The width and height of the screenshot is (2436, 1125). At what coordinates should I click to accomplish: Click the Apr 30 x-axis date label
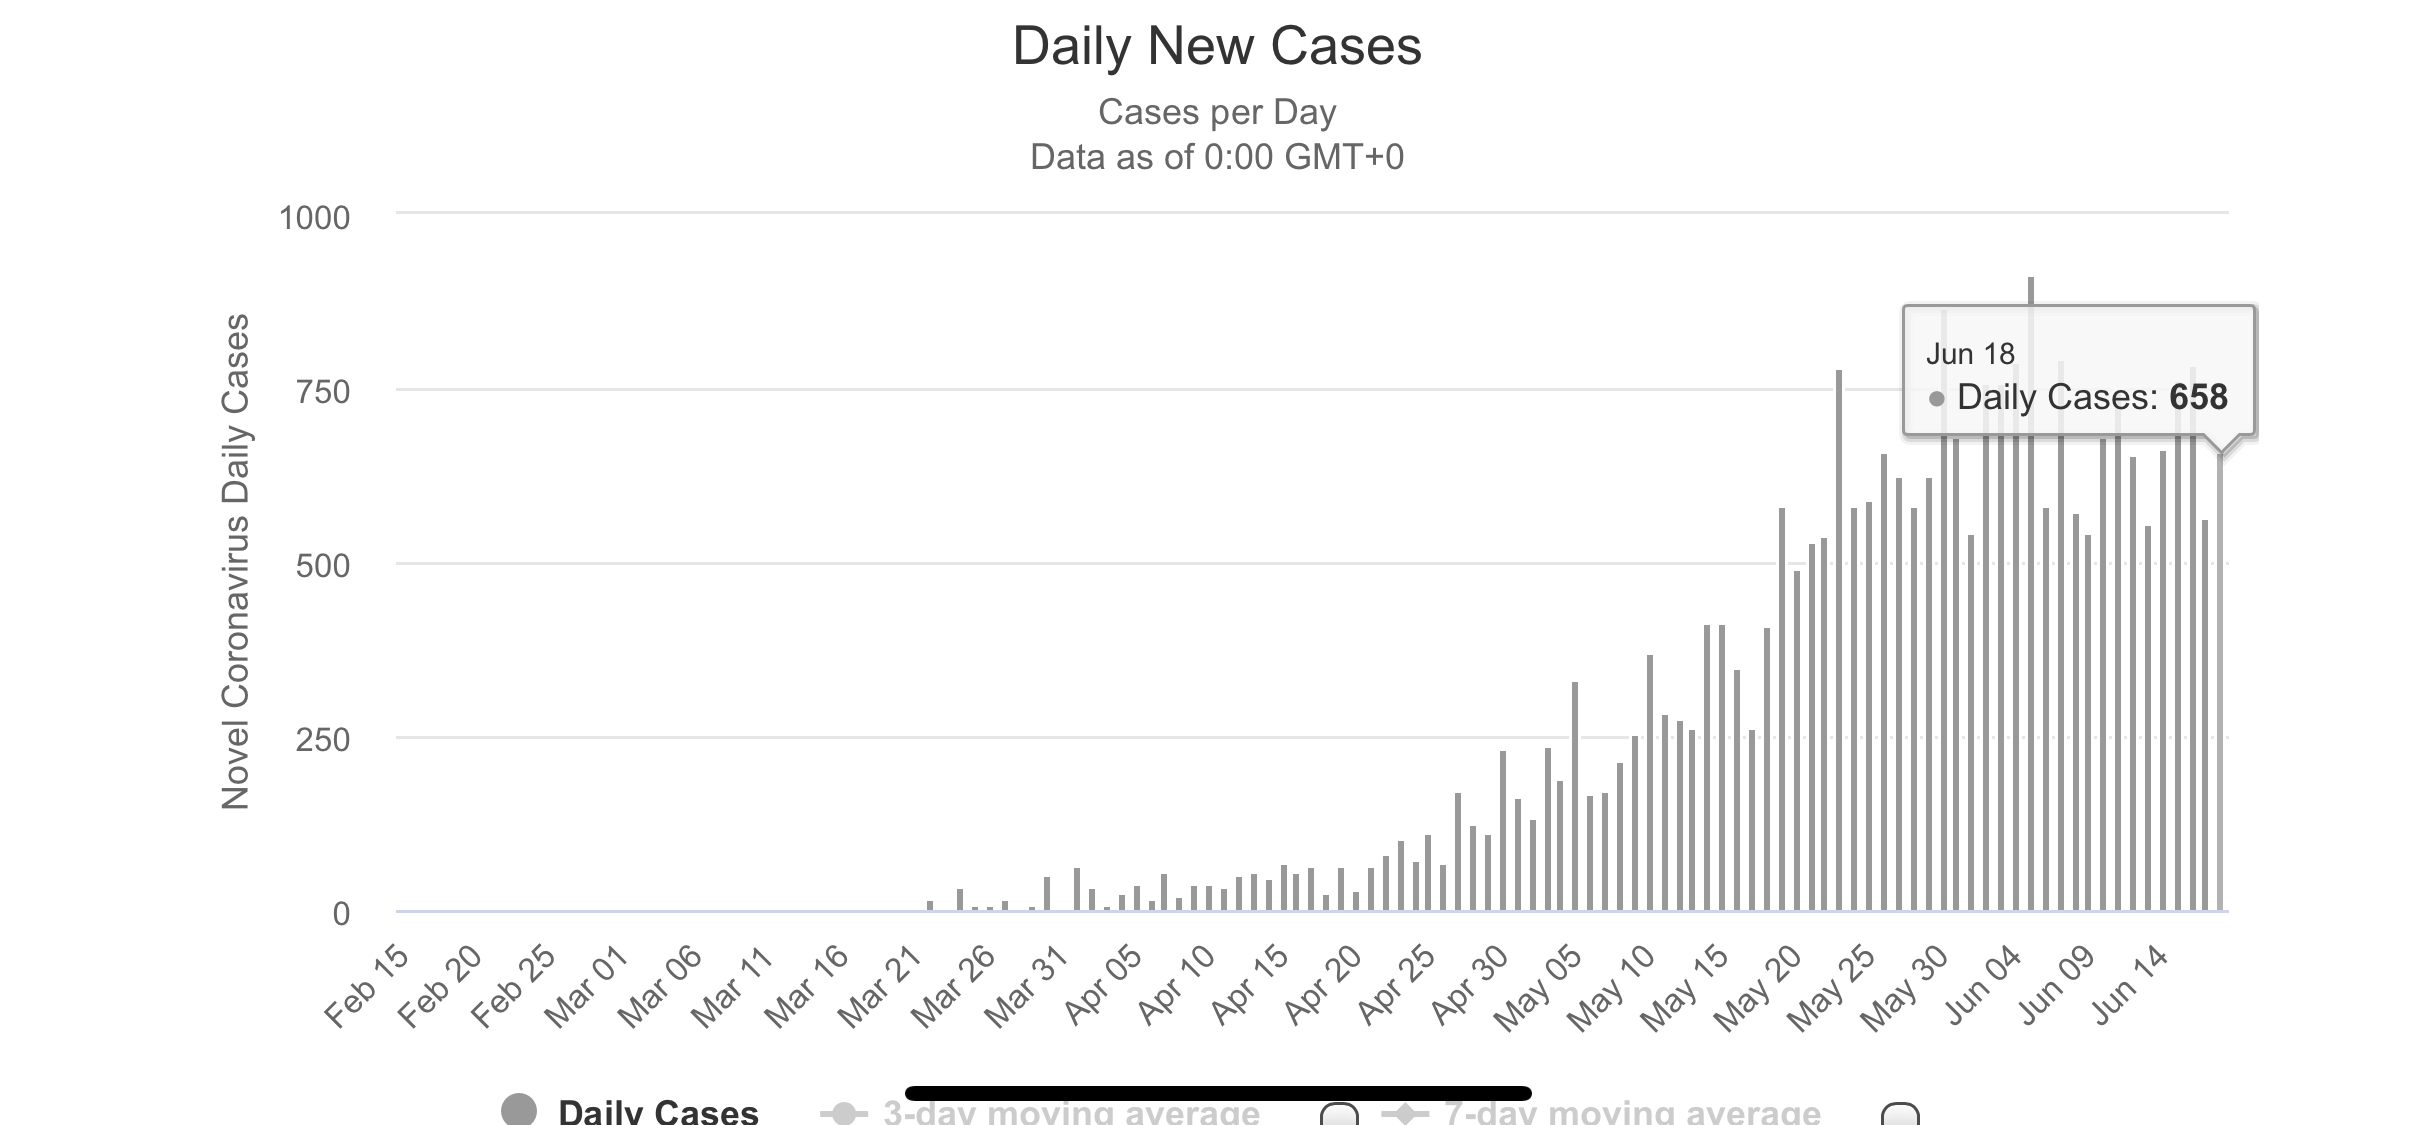point(1469,985)
